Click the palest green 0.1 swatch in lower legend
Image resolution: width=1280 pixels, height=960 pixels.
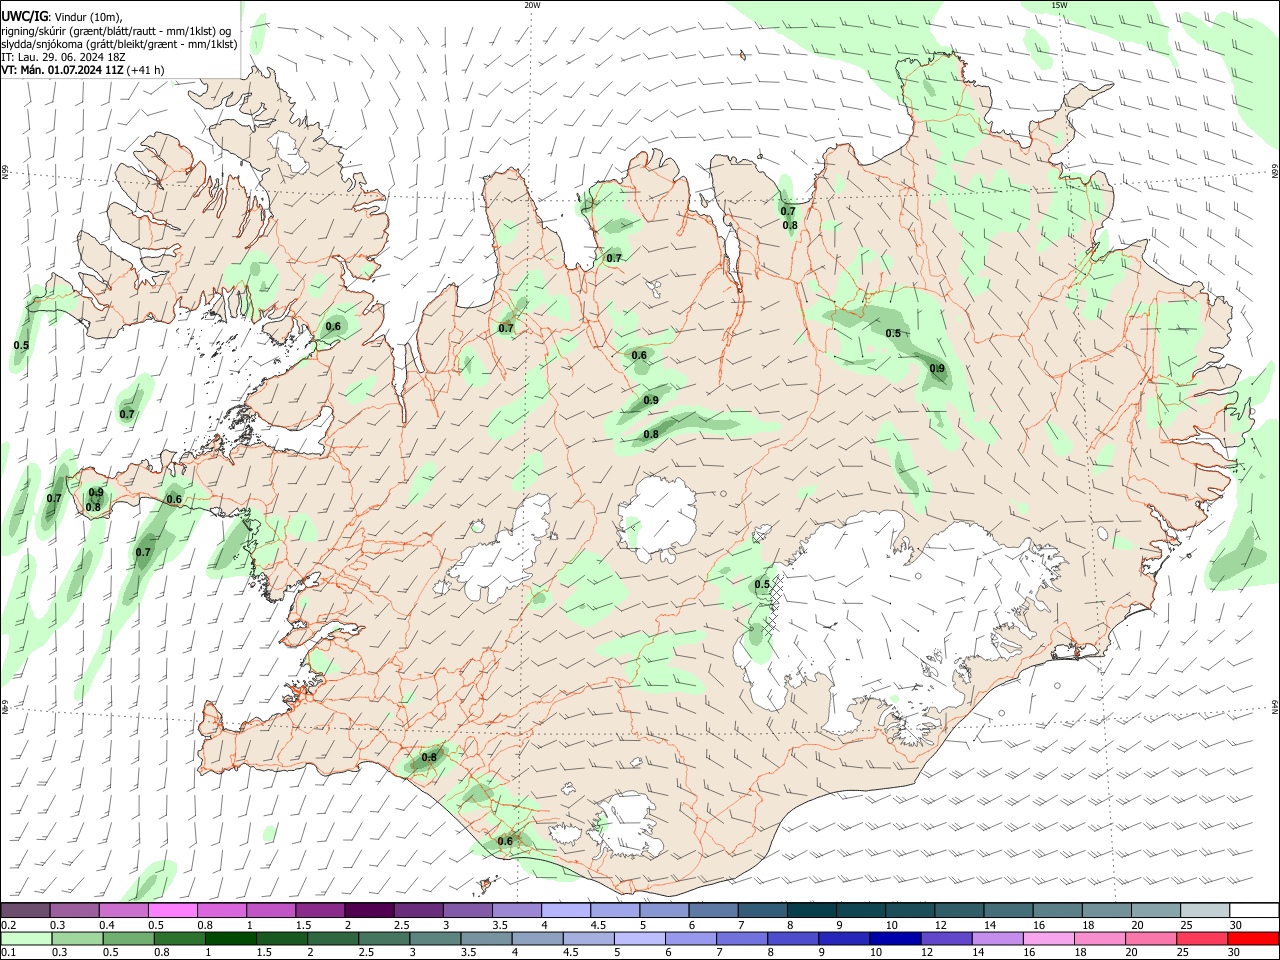click(x=27, y=939)
